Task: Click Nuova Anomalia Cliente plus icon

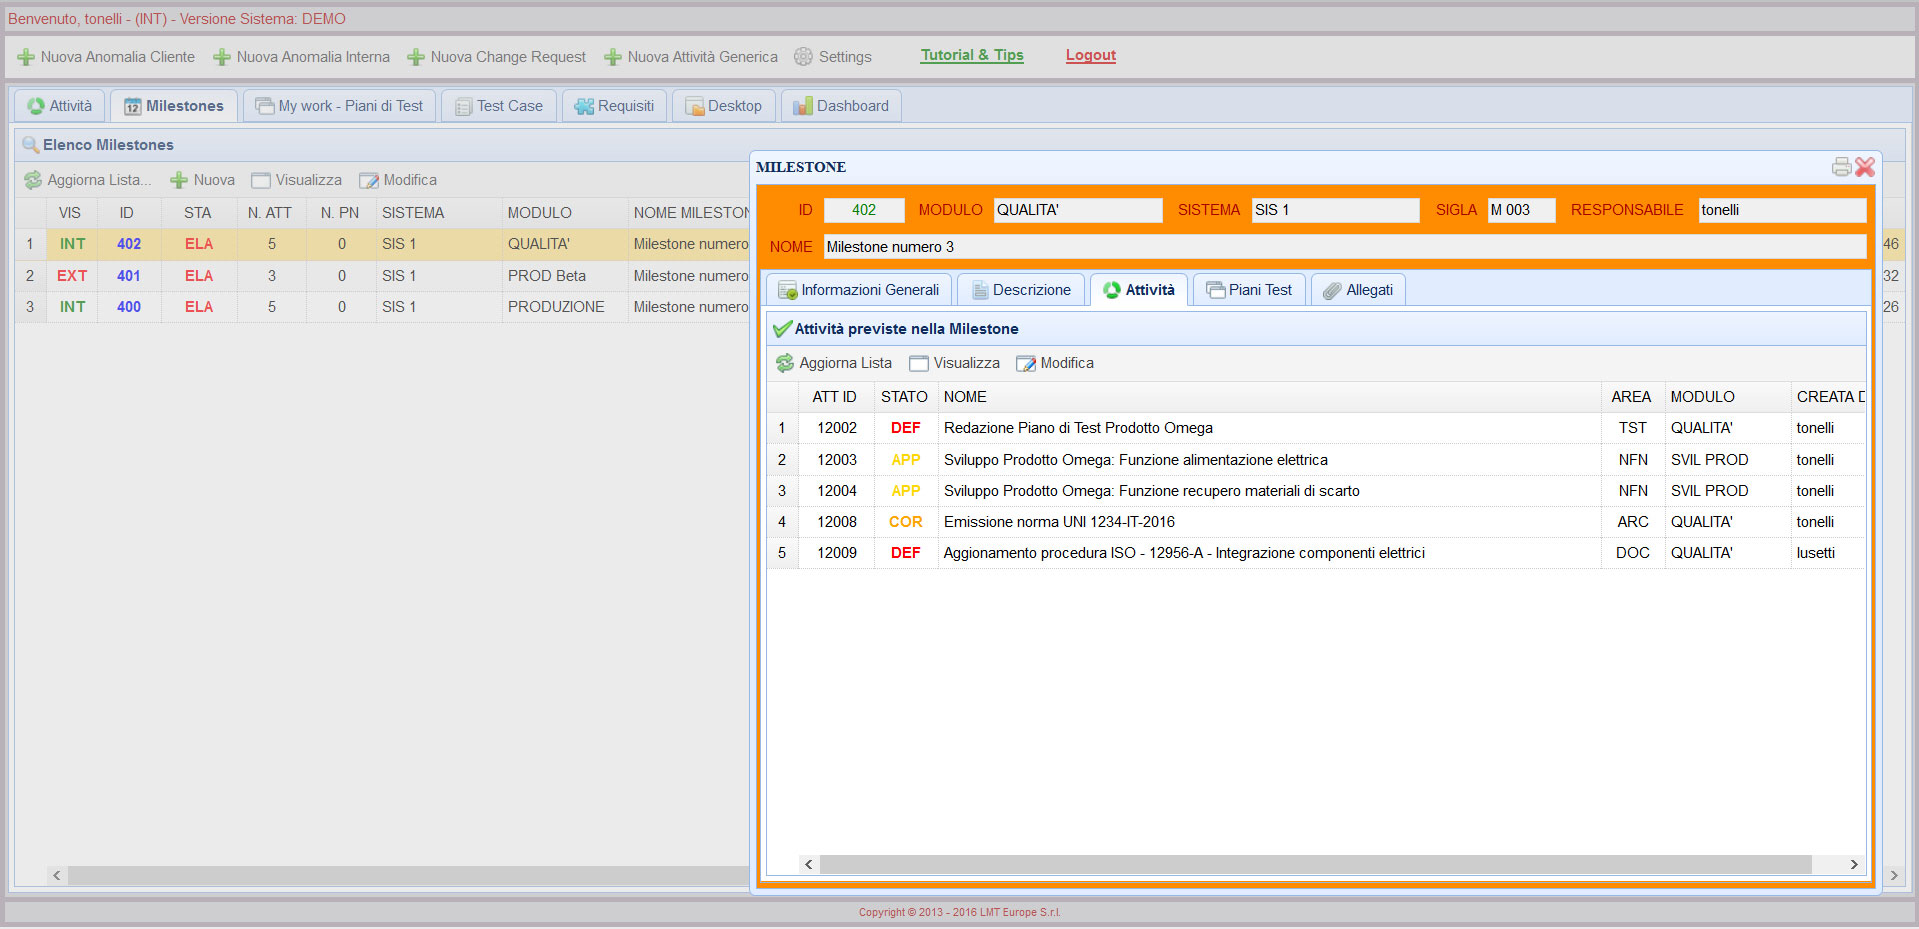Action: click(x=26, y=58)
